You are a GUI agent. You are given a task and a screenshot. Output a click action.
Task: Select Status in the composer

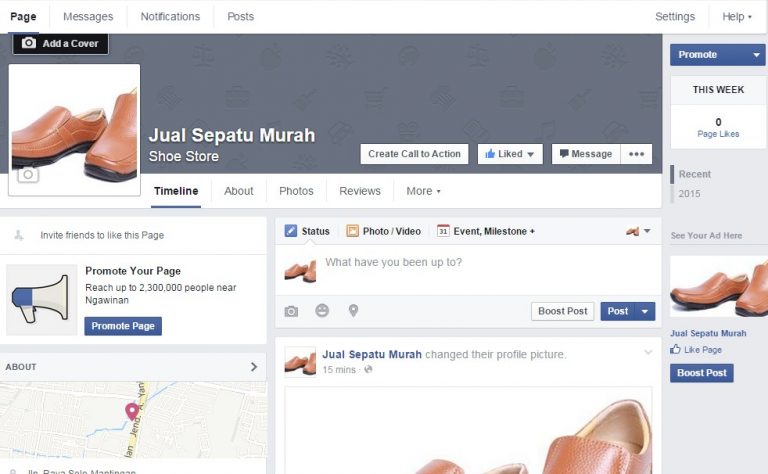pos(315,231)
